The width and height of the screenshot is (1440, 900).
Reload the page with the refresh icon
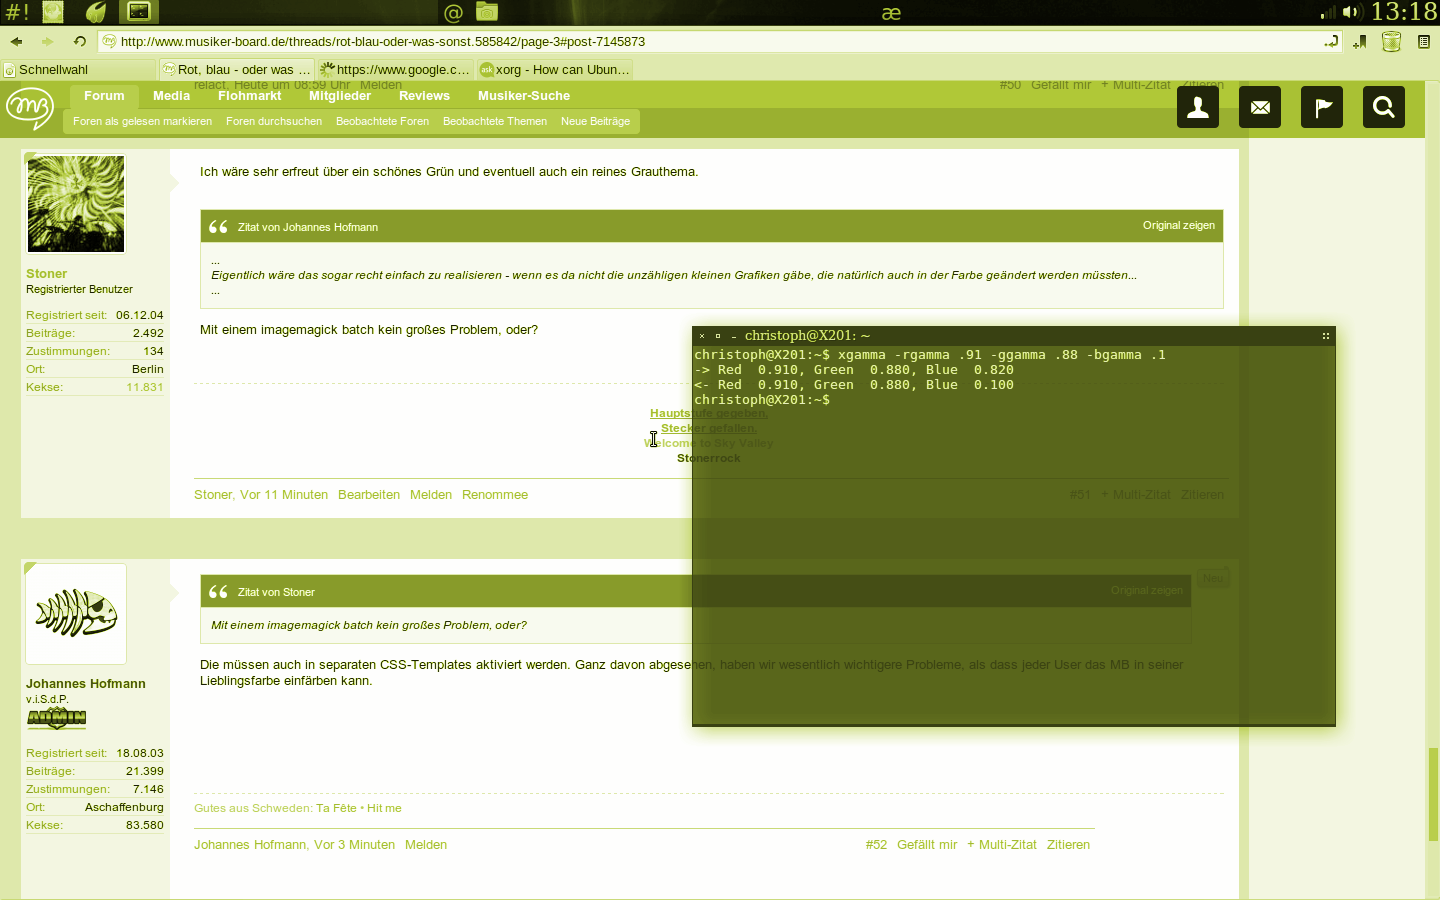79,41
